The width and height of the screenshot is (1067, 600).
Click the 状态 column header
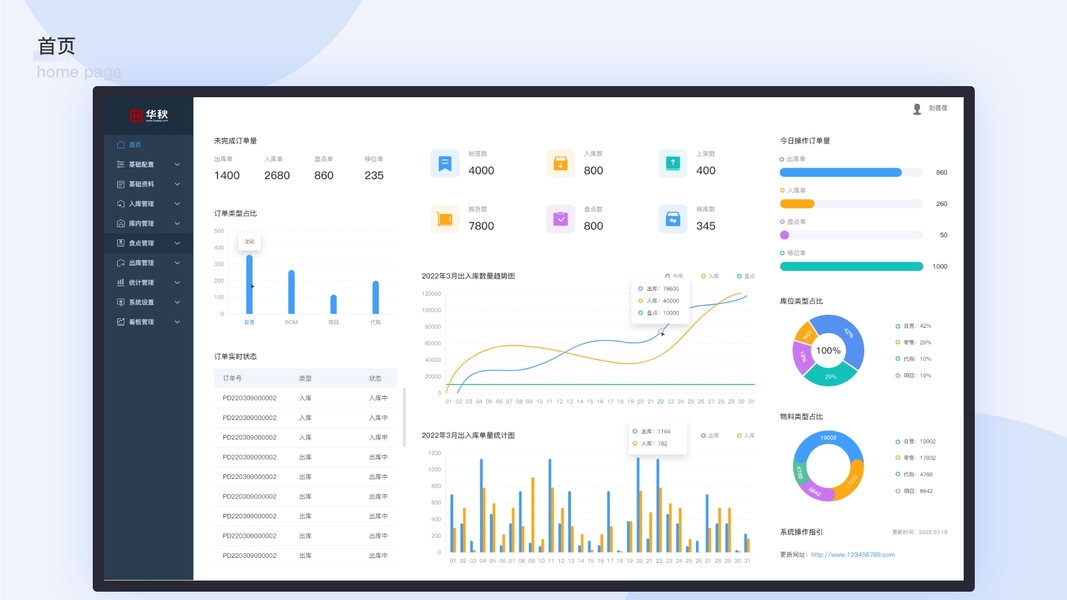click(x=375, y=378)
